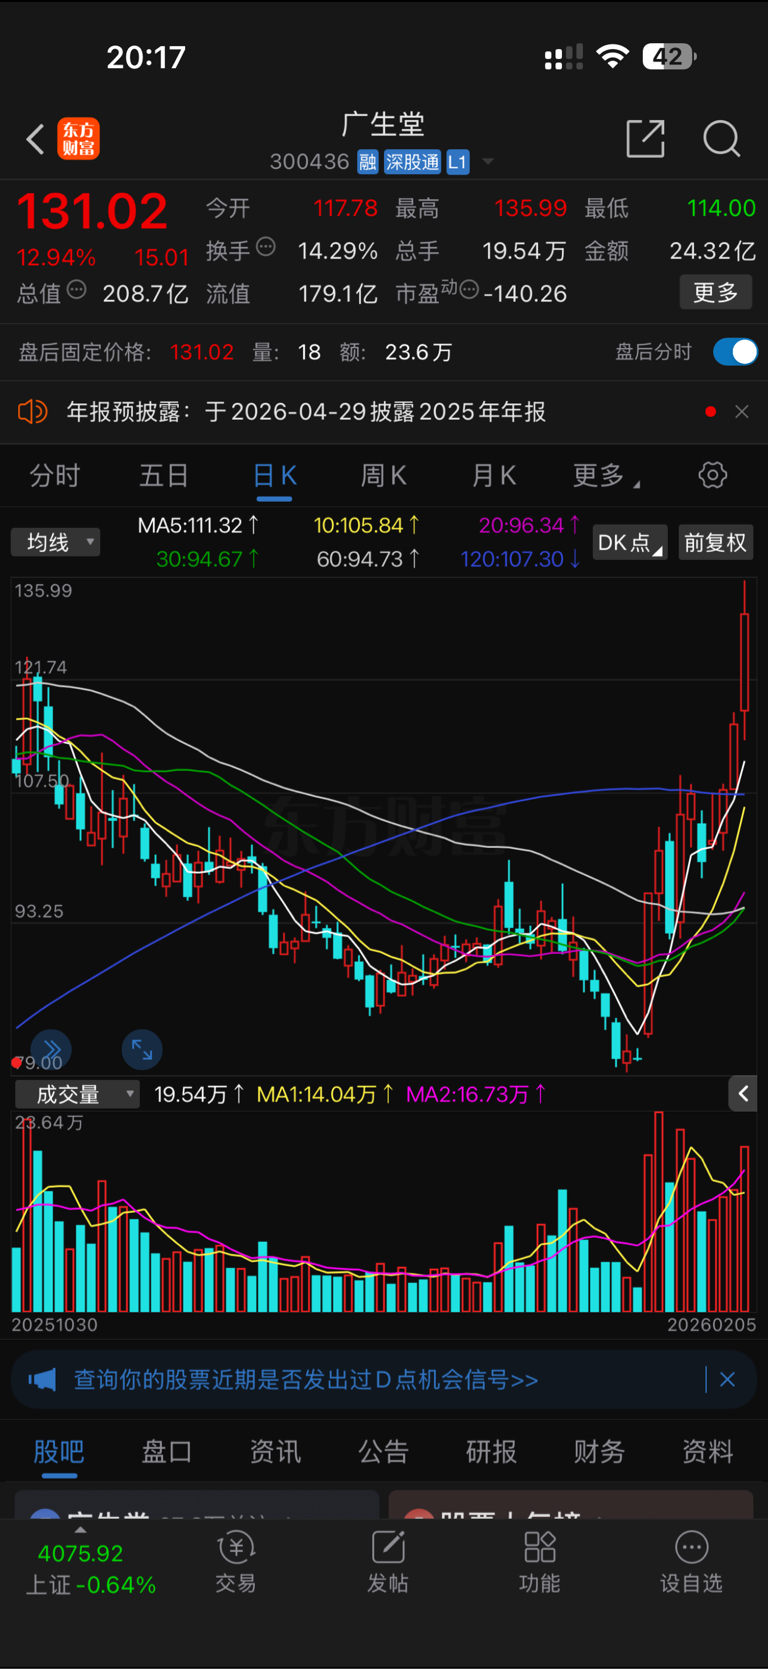Tap the 24.32亿 金额 value
The height and width of the screenshot is (1669, 768).
click(712, 251)
